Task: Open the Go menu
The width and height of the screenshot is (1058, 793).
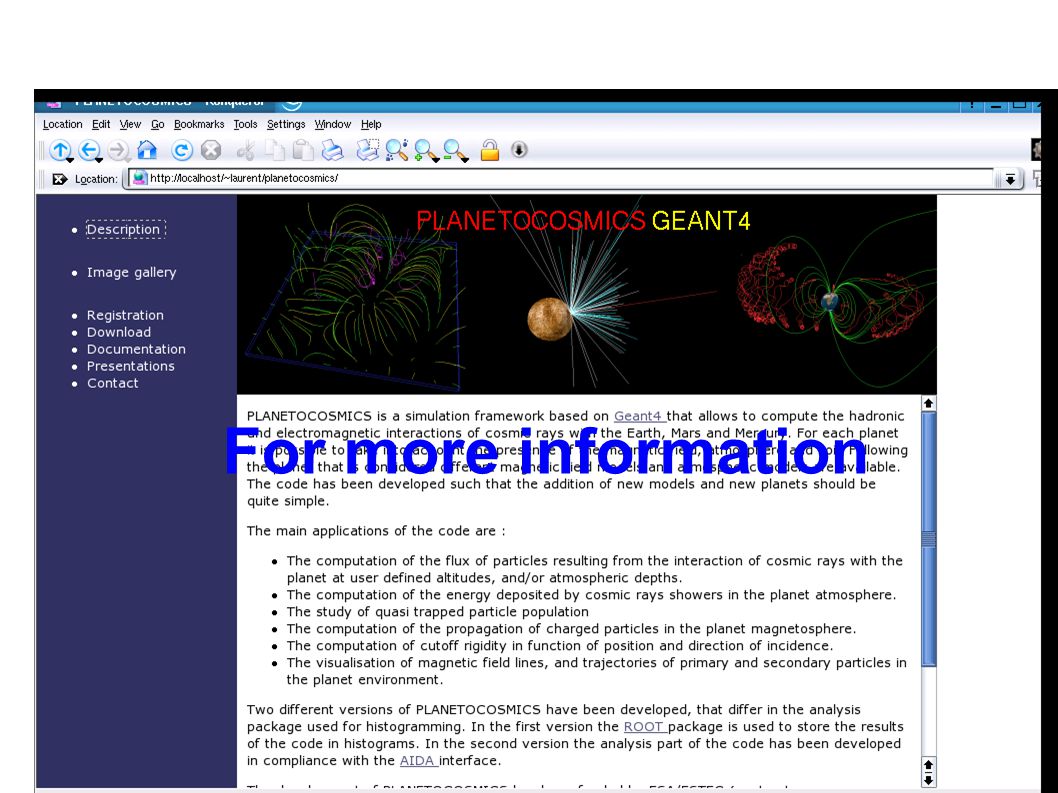Action: pyautogui.click(x=157, y=124)
